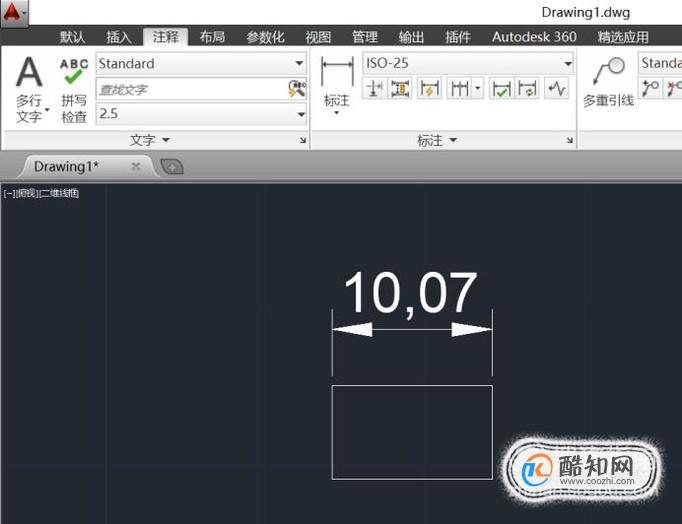Open a new drawing tab
The width and height of the screenshot is (682, 524).
coord(172,167)
